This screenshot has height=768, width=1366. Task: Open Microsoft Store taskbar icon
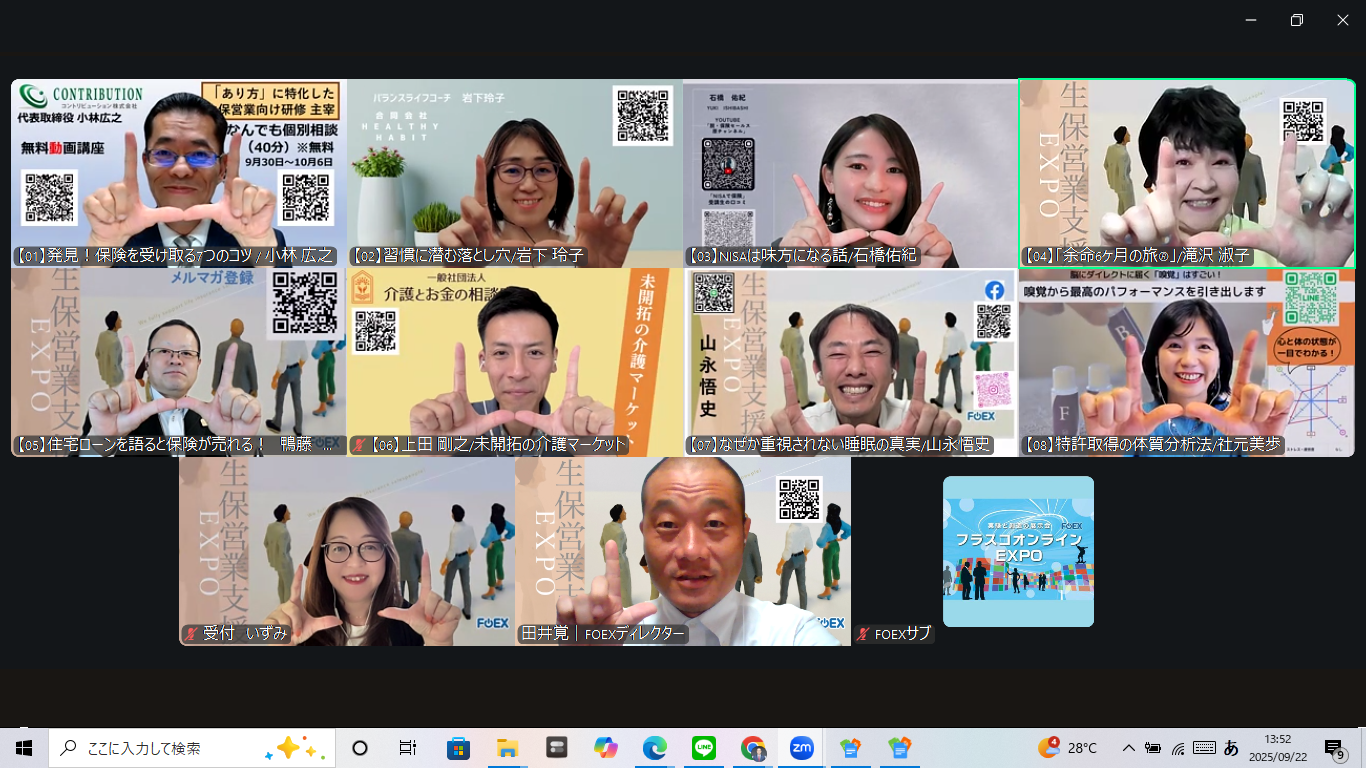pyautogui.click(x=458, y=748)
